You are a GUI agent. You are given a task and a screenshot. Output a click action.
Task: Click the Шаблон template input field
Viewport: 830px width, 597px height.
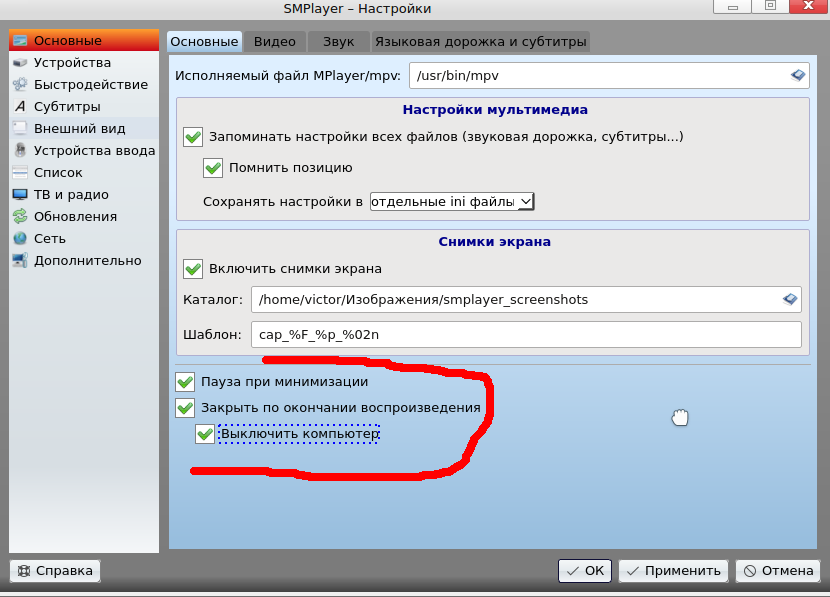(x=526, y=334)
